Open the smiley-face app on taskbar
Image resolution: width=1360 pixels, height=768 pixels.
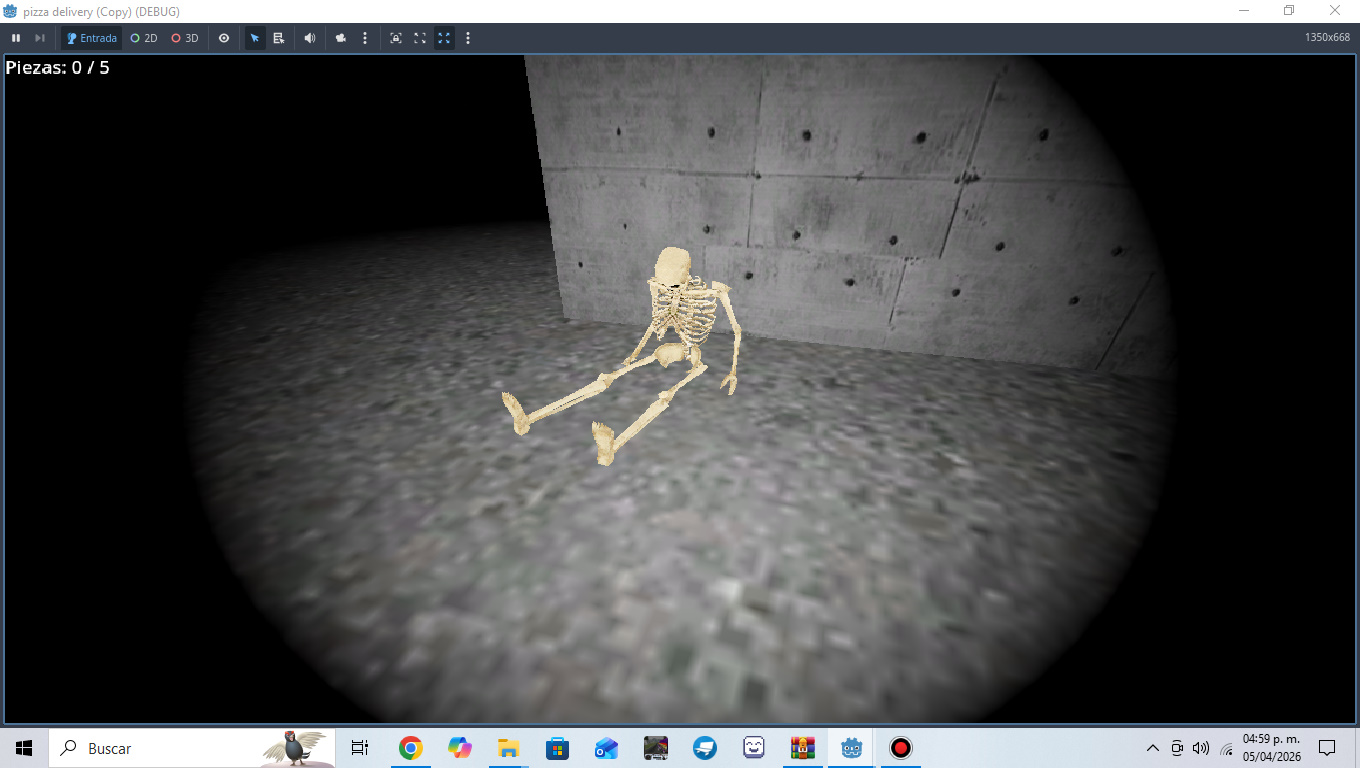(753, 748)
